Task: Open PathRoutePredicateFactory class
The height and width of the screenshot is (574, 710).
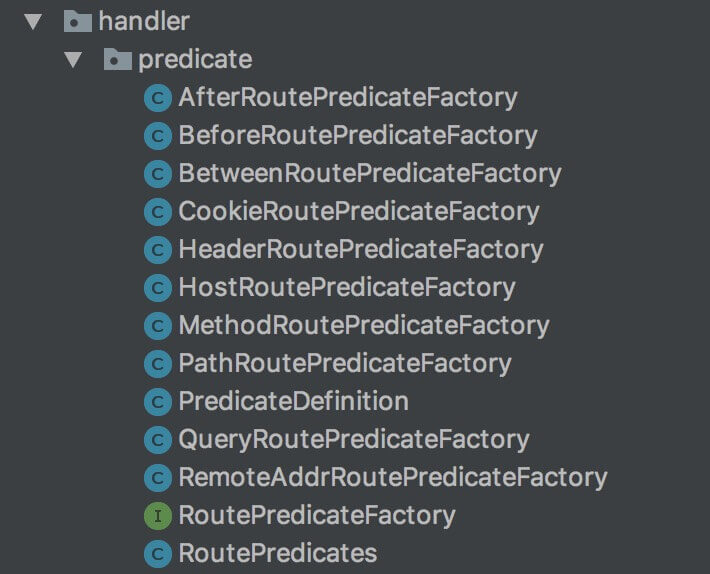Action: click(344, 364)
